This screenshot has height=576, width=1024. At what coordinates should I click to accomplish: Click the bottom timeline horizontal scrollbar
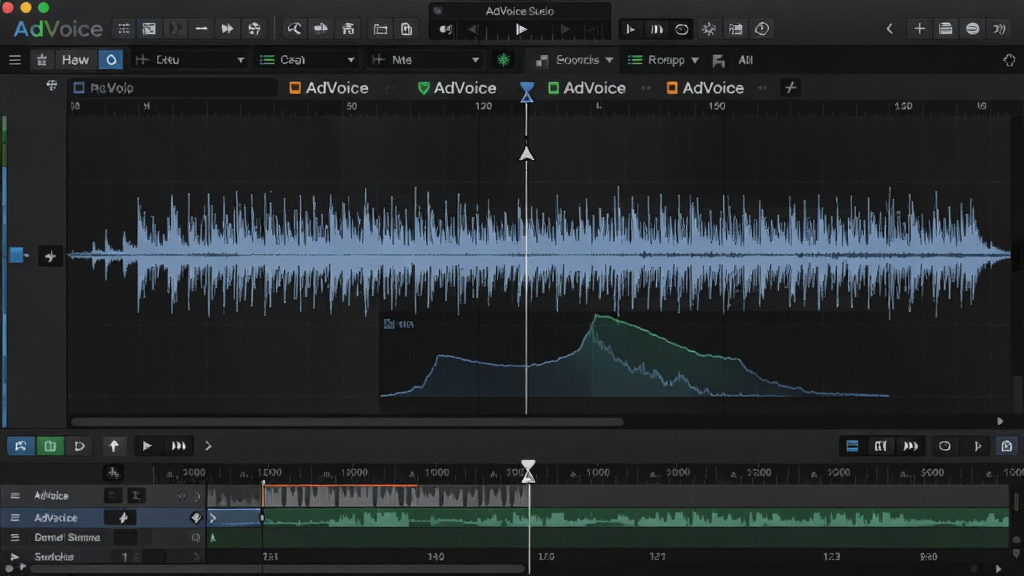277,568
